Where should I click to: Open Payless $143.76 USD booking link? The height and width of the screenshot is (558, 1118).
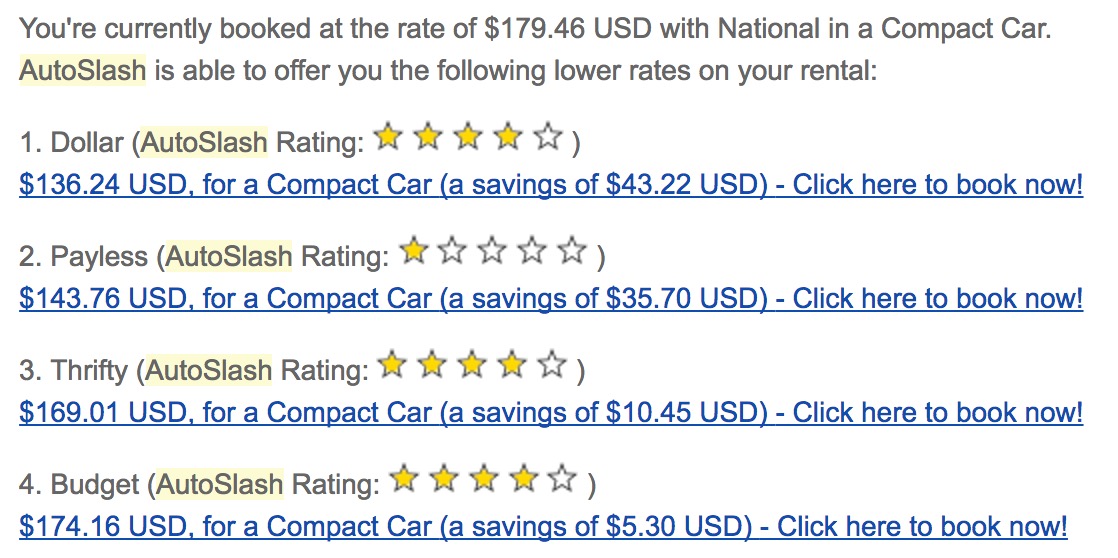pos(550,298)
